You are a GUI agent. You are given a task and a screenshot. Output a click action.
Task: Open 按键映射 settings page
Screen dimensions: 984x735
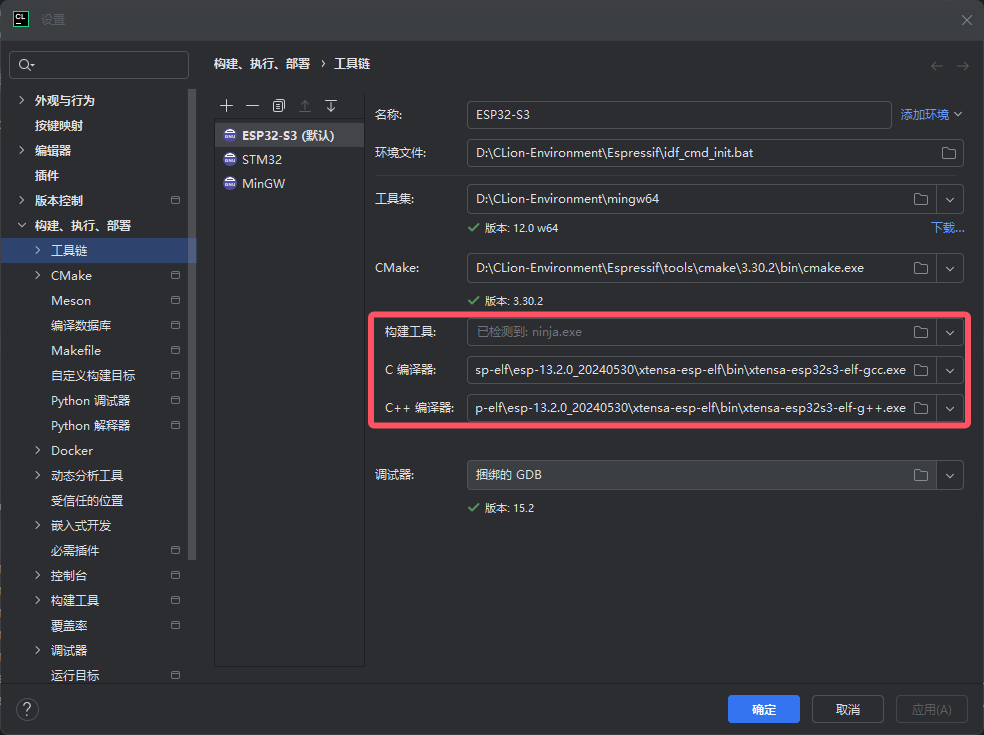click(59, 126)
